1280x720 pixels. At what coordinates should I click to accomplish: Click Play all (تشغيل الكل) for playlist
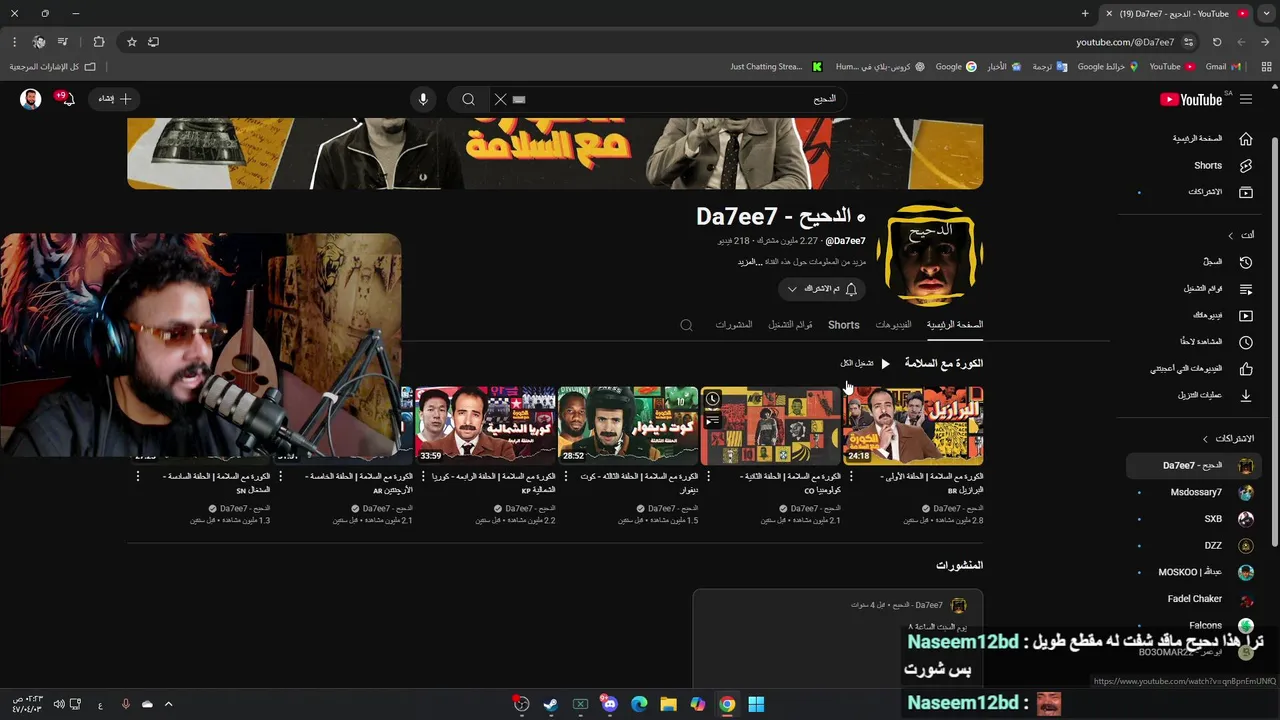[x=865, y=364]
